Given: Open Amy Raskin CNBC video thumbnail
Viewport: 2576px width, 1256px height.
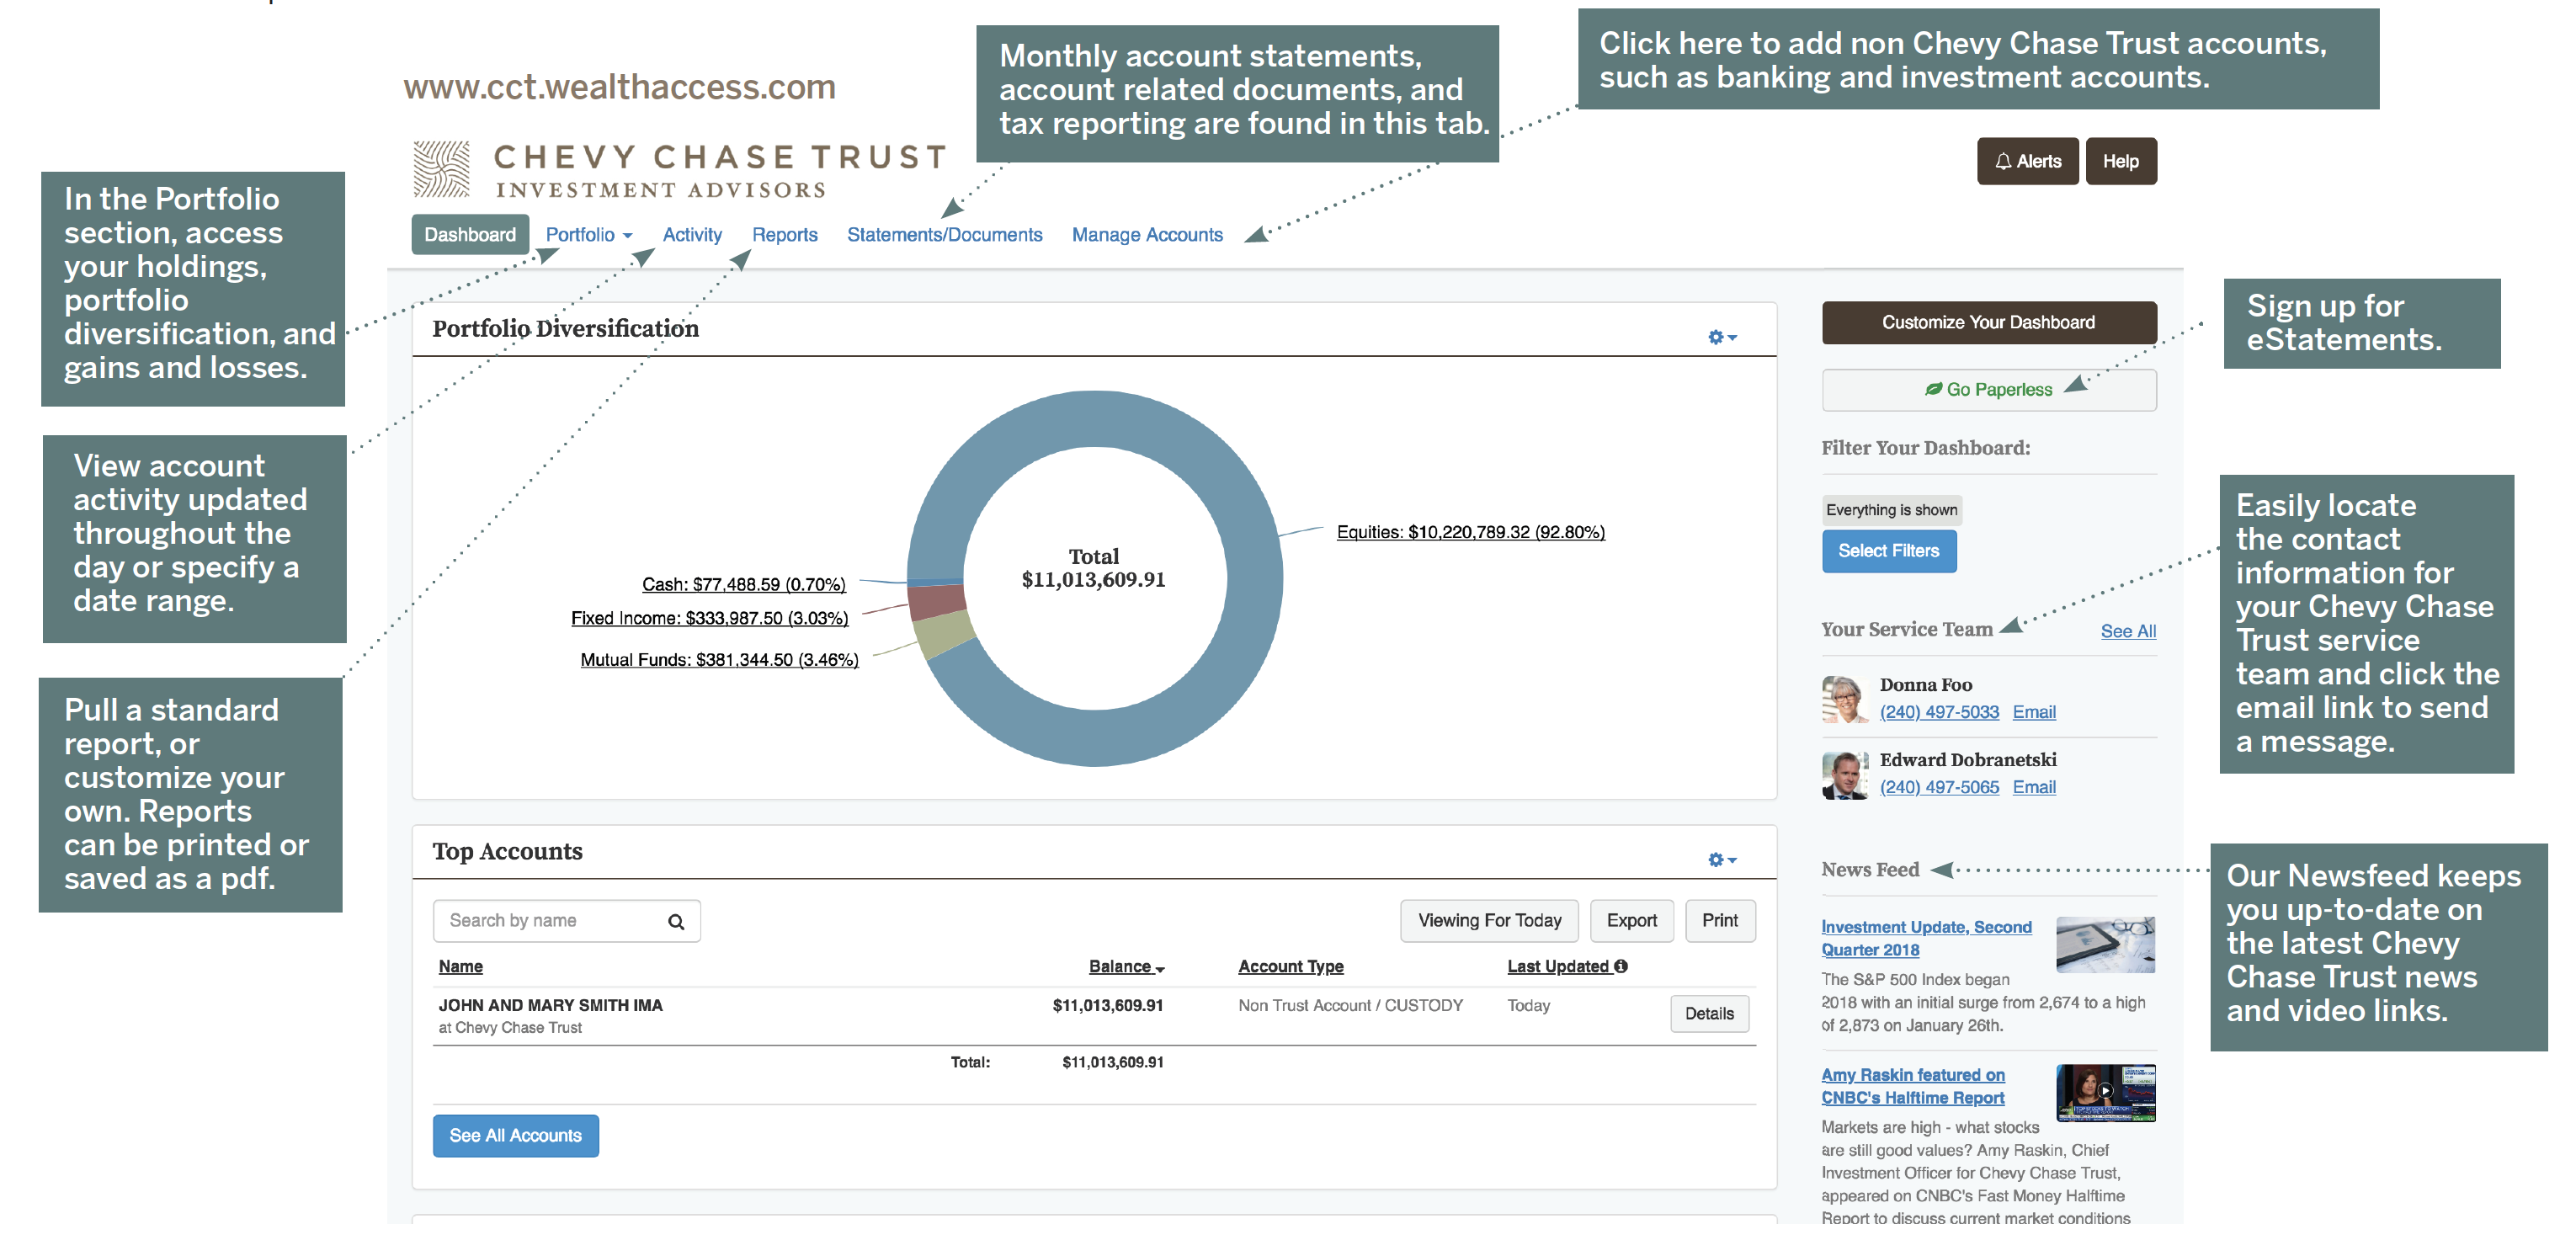Looking at the screenshot, I should pos(2105,1093).
